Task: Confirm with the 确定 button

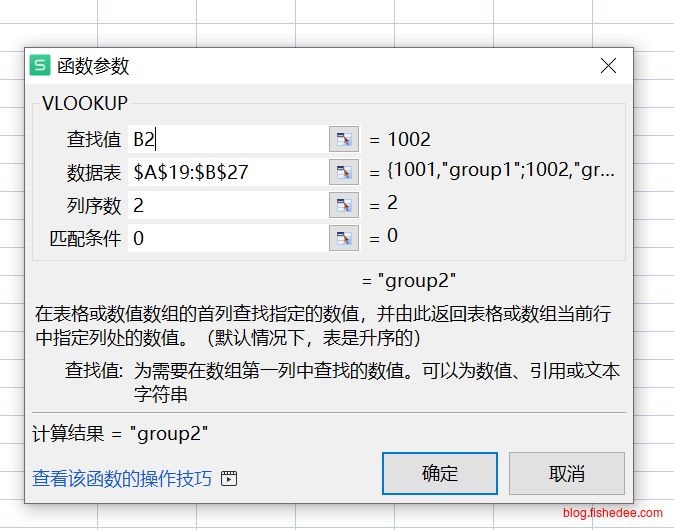Action: 439,473
